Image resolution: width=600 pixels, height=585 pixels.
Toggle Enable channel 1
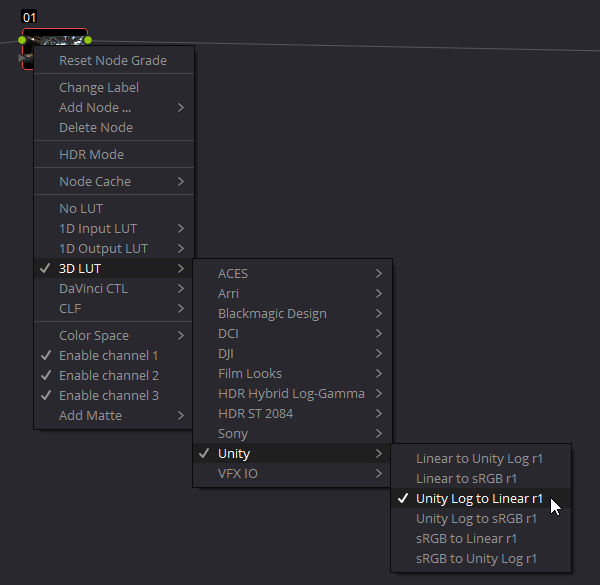pos(114,355)
